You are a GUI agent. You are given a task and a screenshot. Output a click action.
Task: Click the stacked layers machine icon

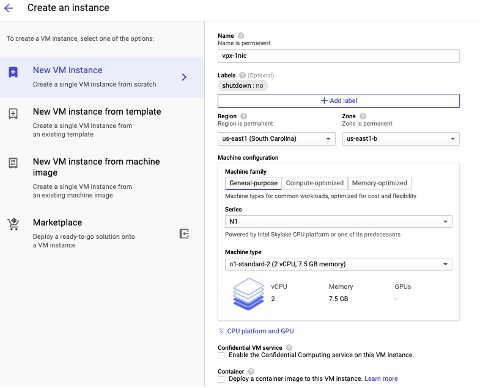click(248, 294)
